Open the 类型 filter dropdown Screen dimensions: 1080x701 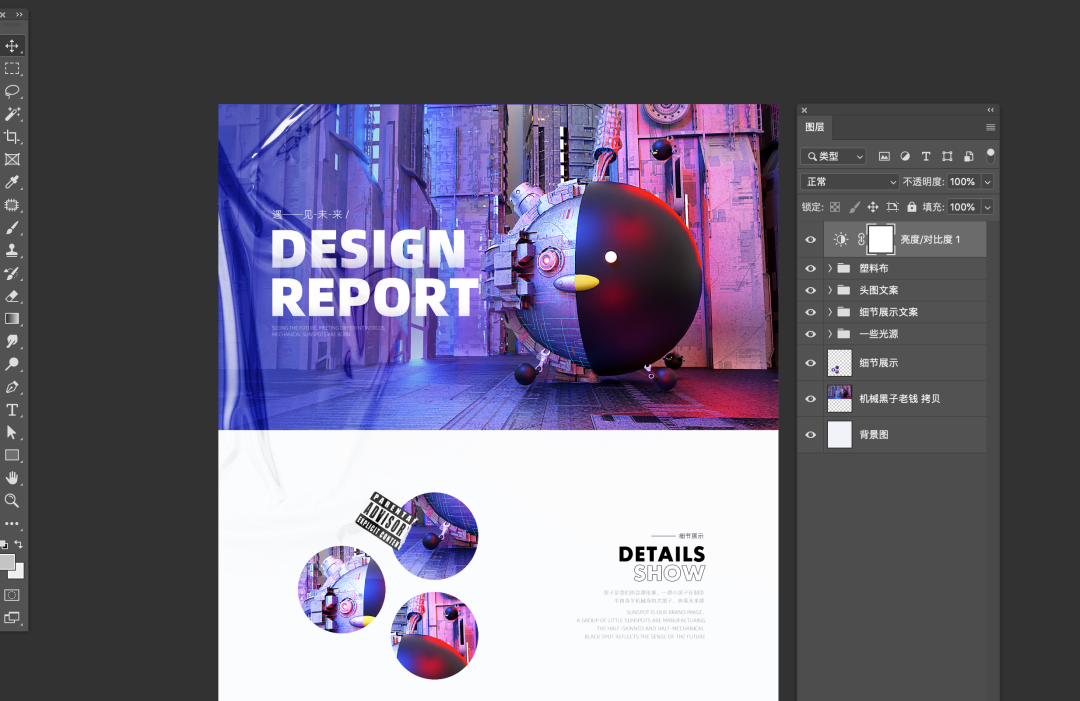833,156
